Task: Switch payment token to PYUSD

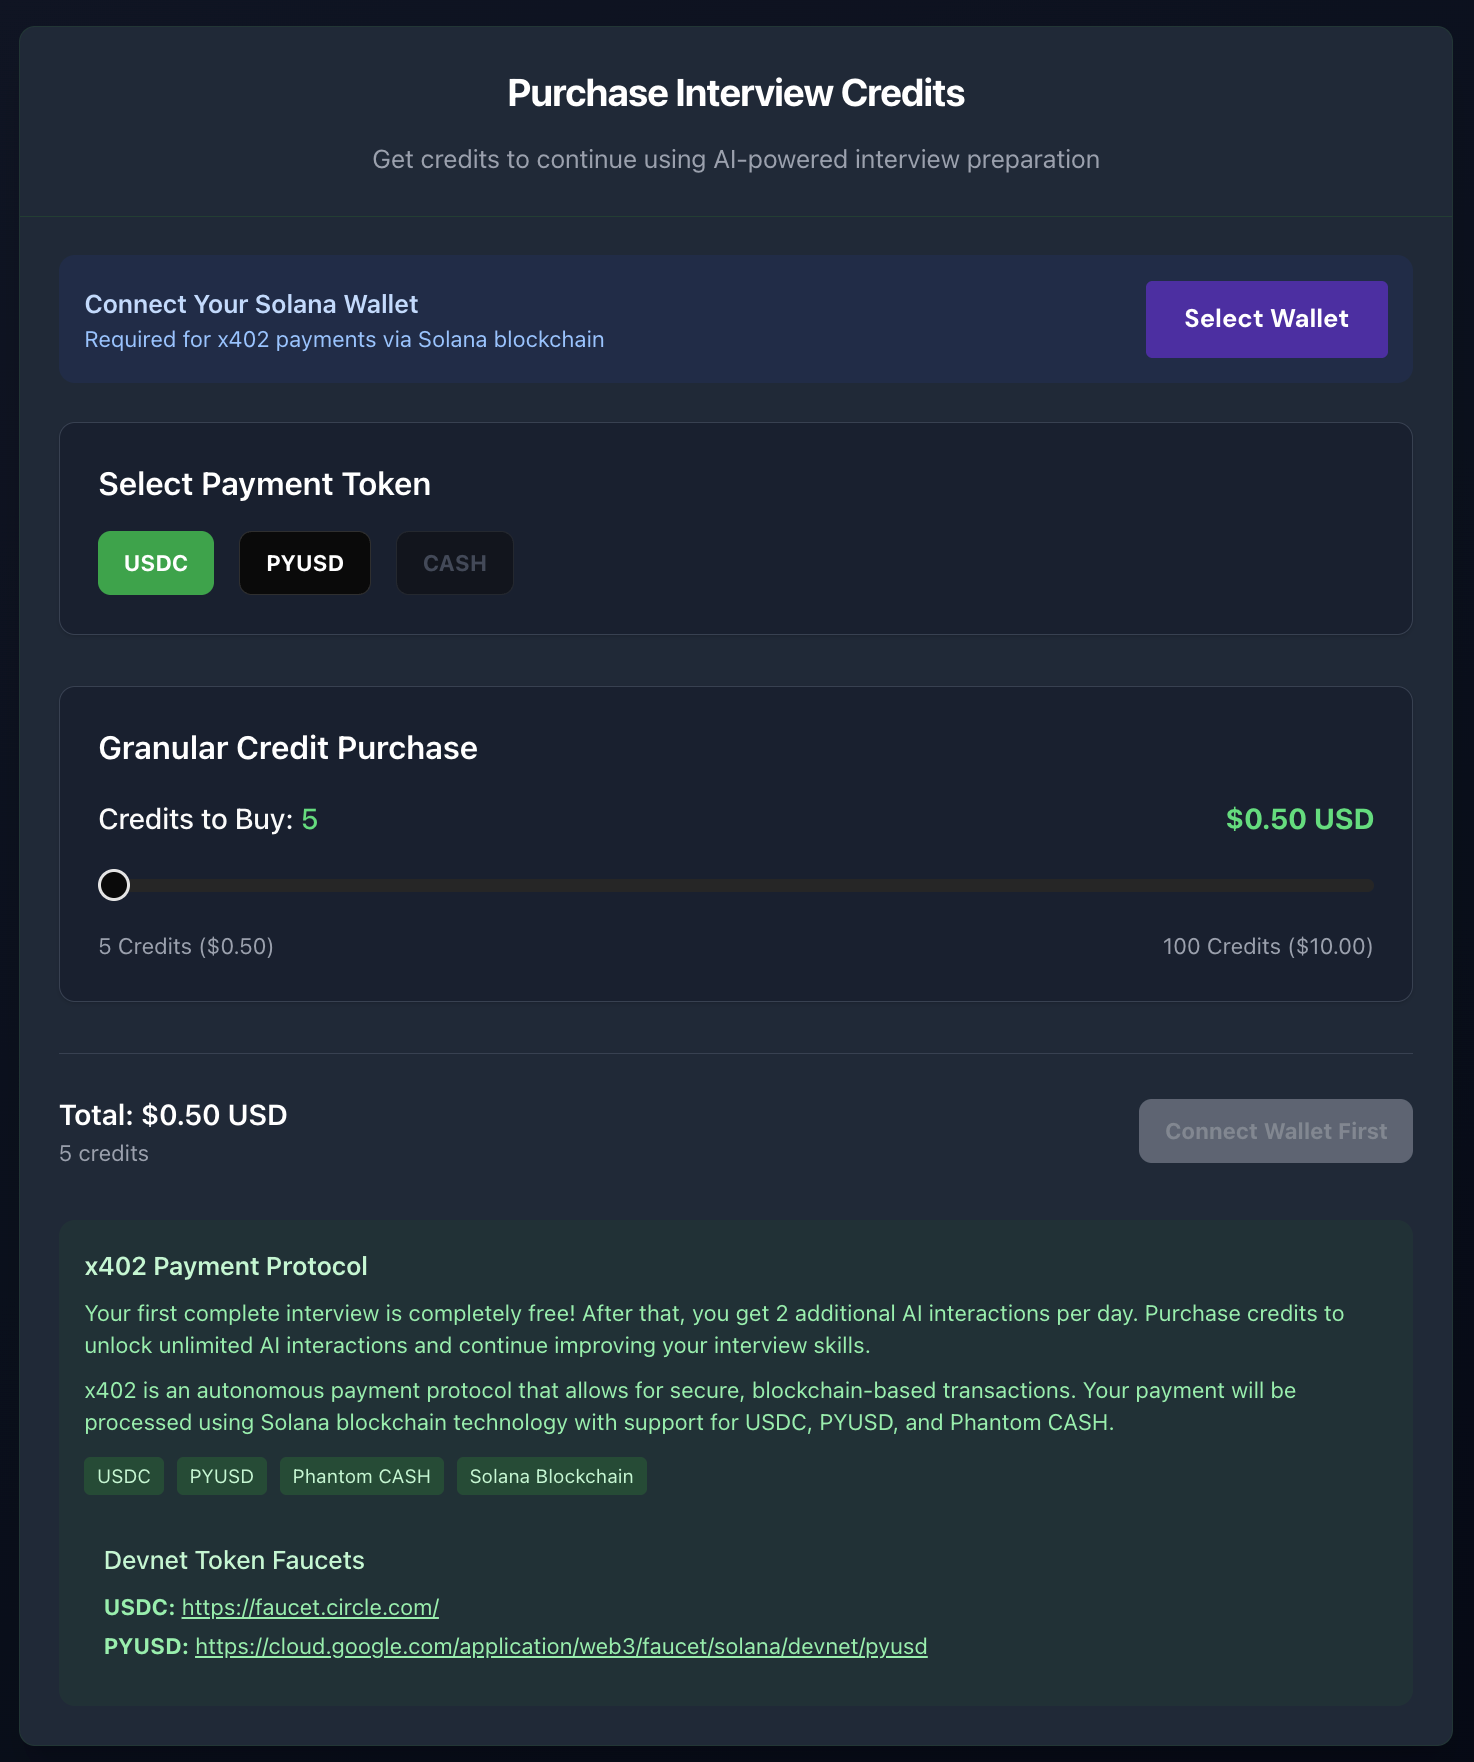Action: [304, 562]
